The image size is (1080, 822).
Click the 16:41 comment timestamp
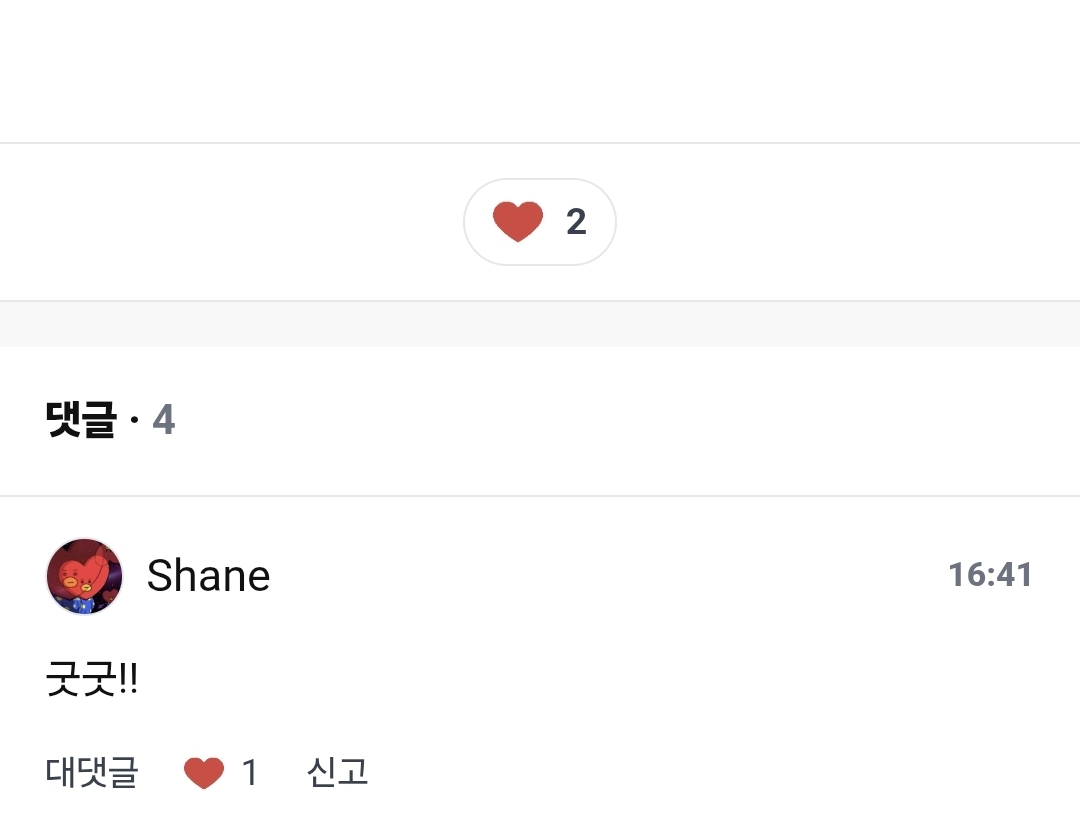pyautogui.click(x=990, y=575)
